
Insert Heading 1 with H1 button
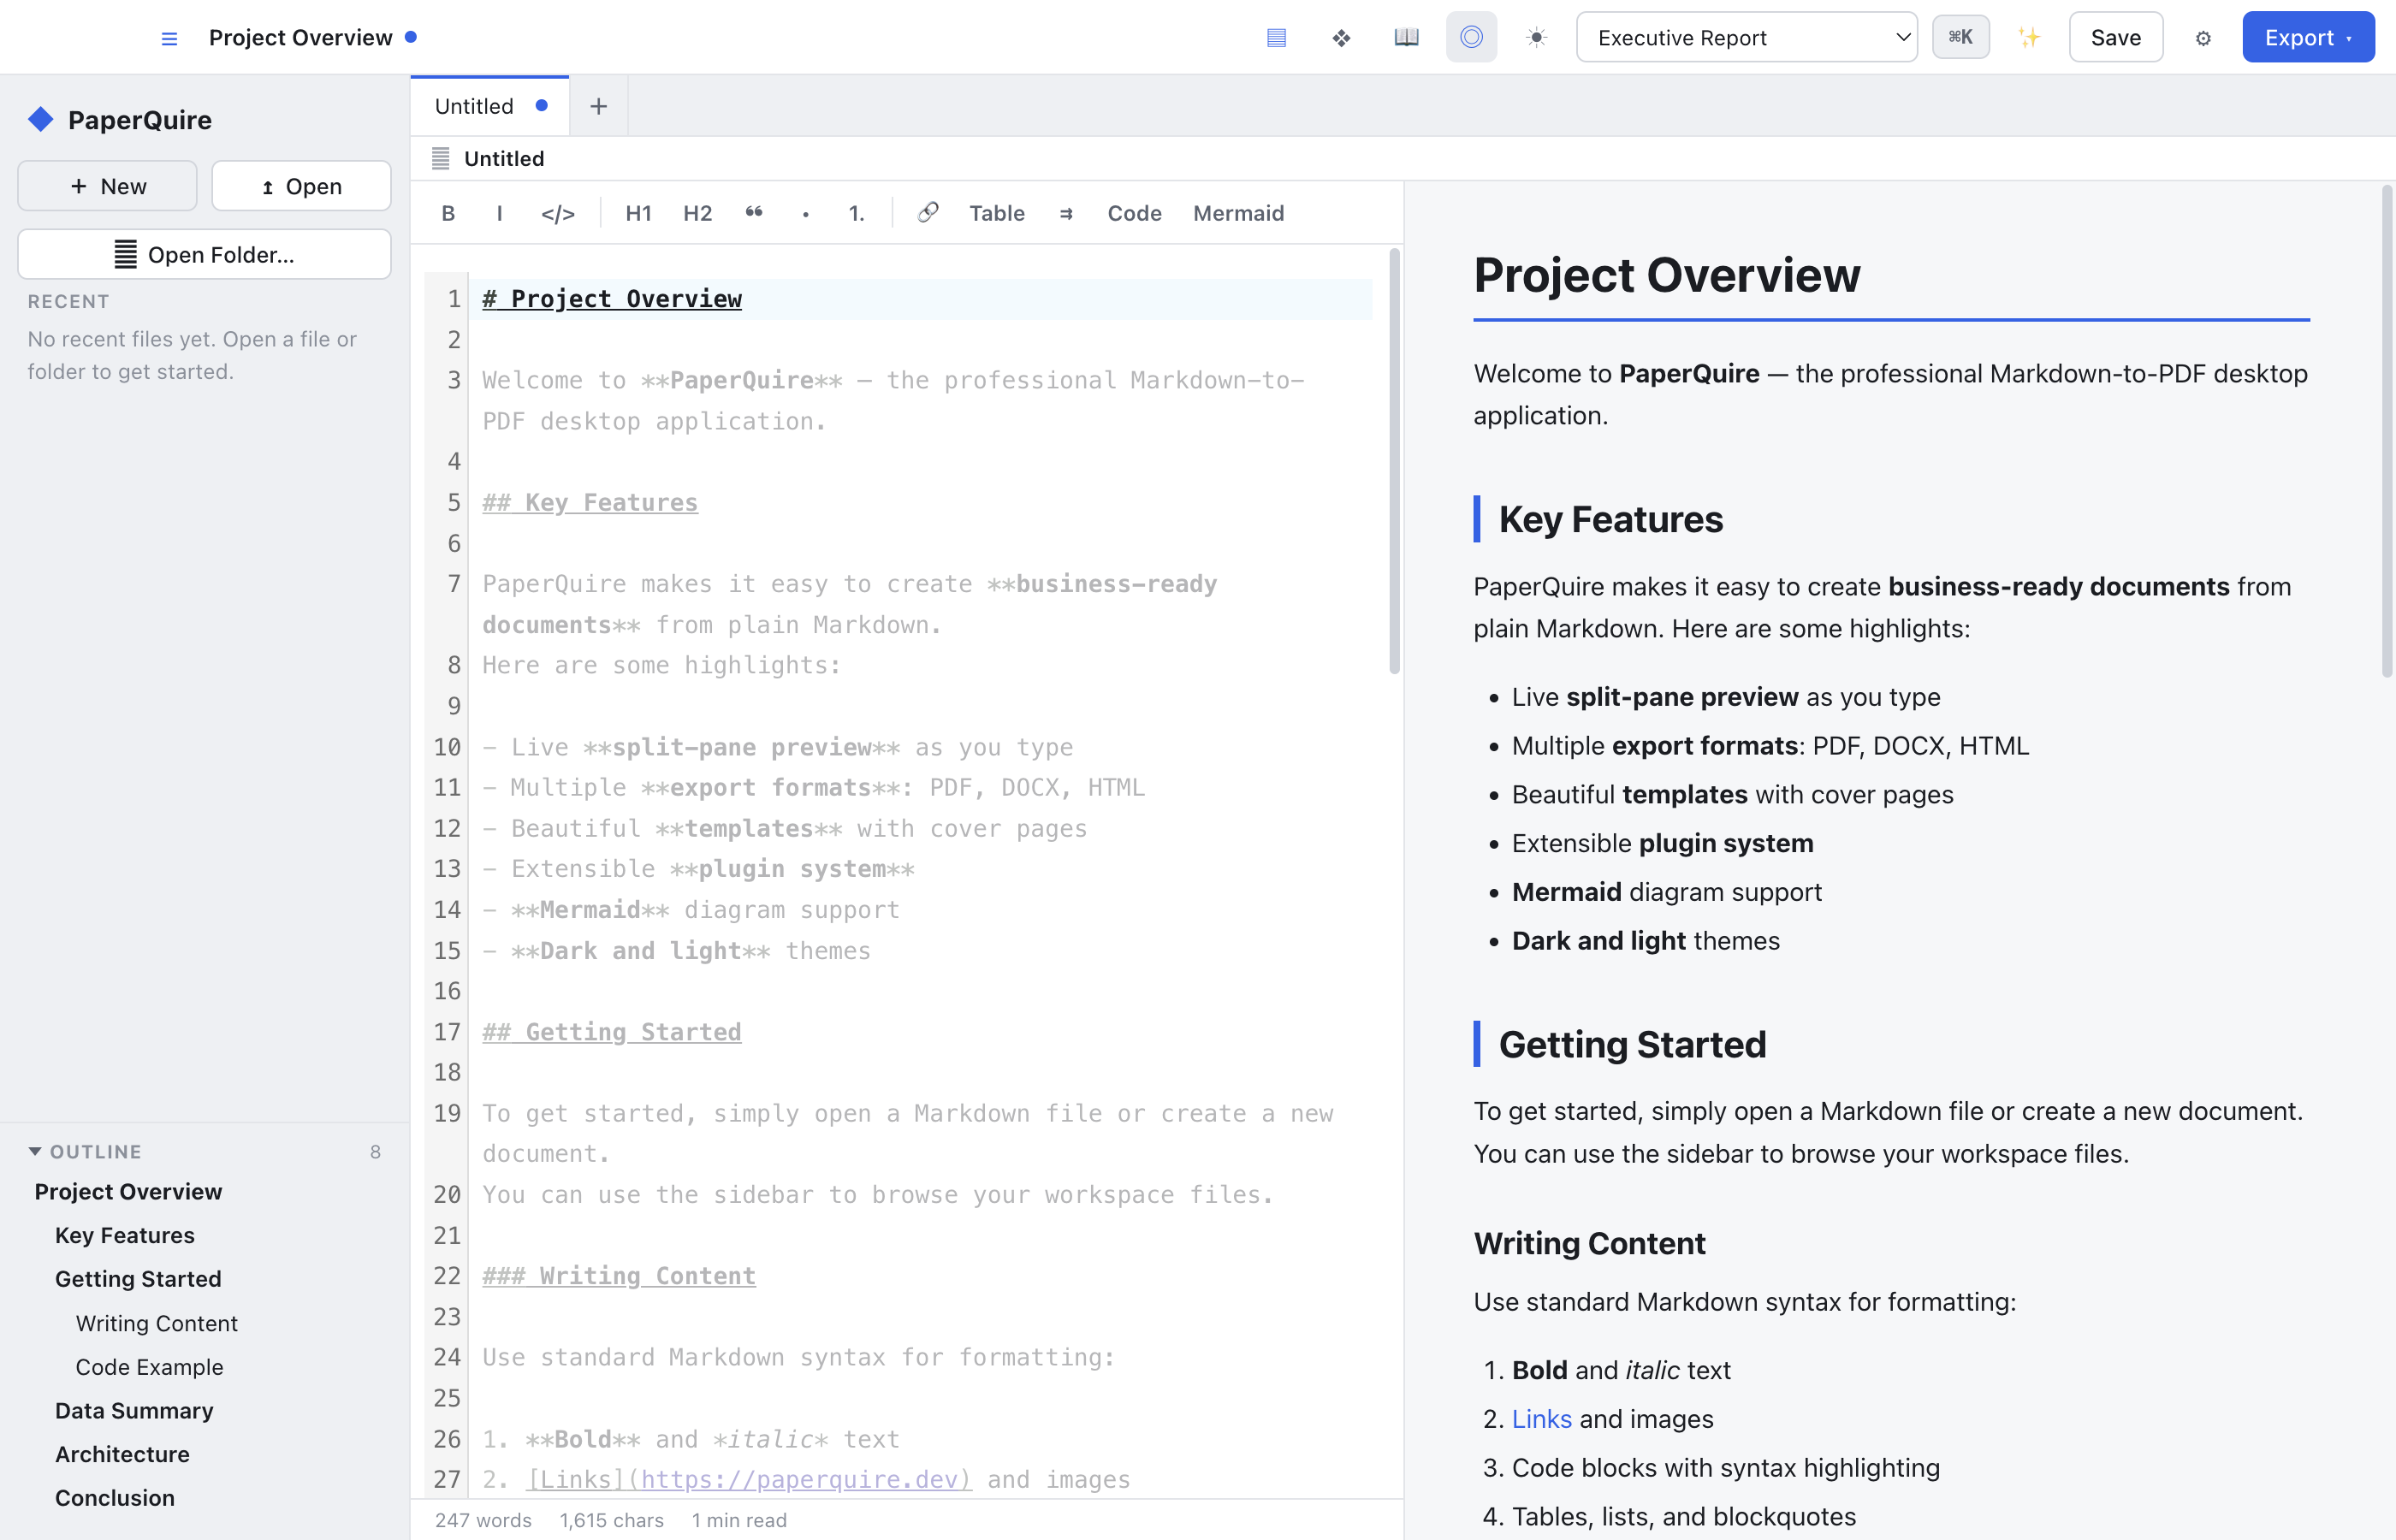click(x=638, y=213)
